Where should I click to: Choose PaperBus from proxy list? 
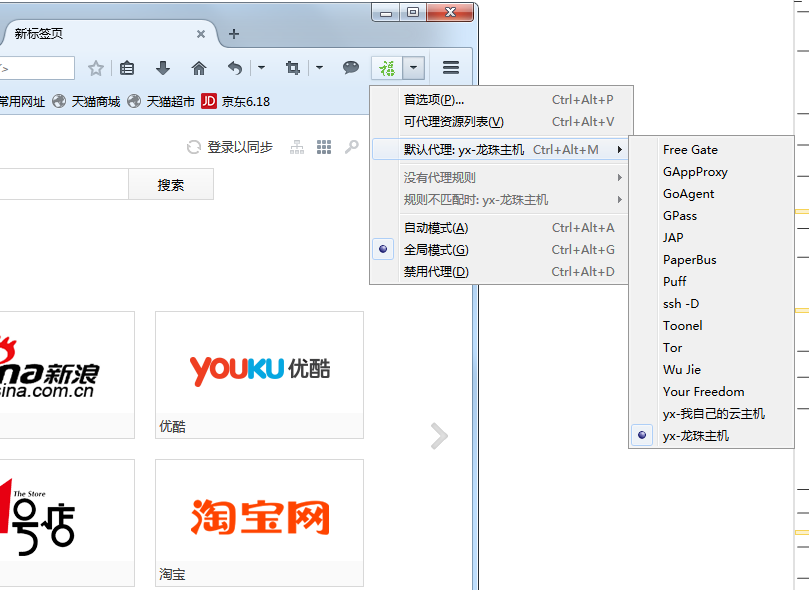711,260
